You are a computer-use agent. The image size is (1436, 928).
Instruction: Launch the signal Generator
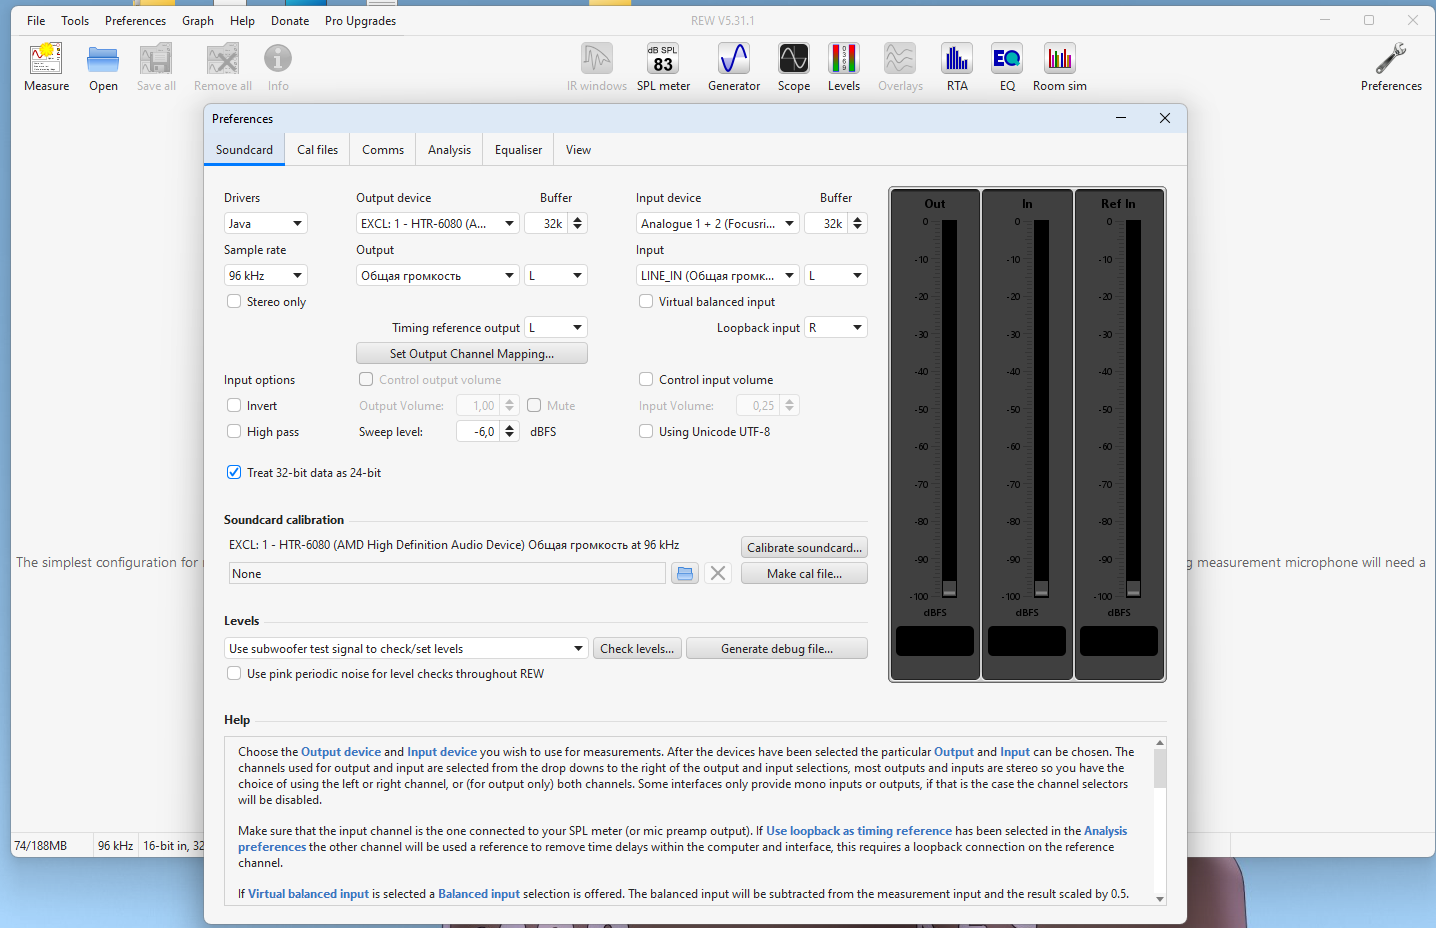click(x=734, y=67)
